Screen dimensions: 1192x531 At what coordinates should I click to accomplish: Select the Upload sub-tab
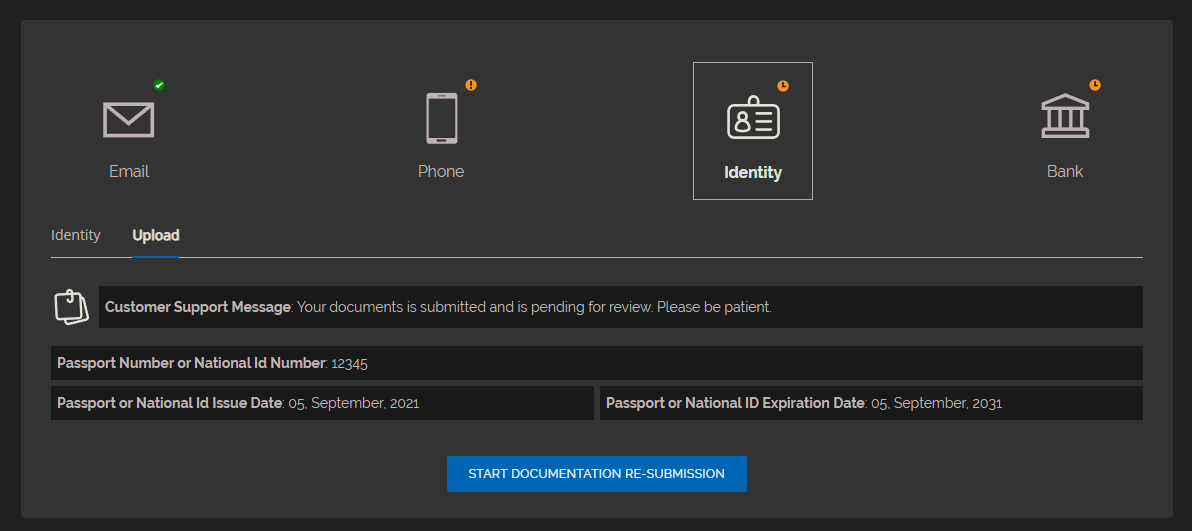pyautogui.click(x=156, y=235)
